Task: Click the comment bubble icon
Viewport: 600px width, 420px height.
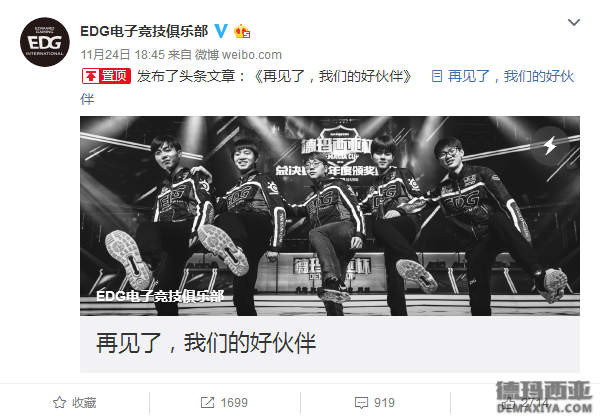Action: pos(361,403)
